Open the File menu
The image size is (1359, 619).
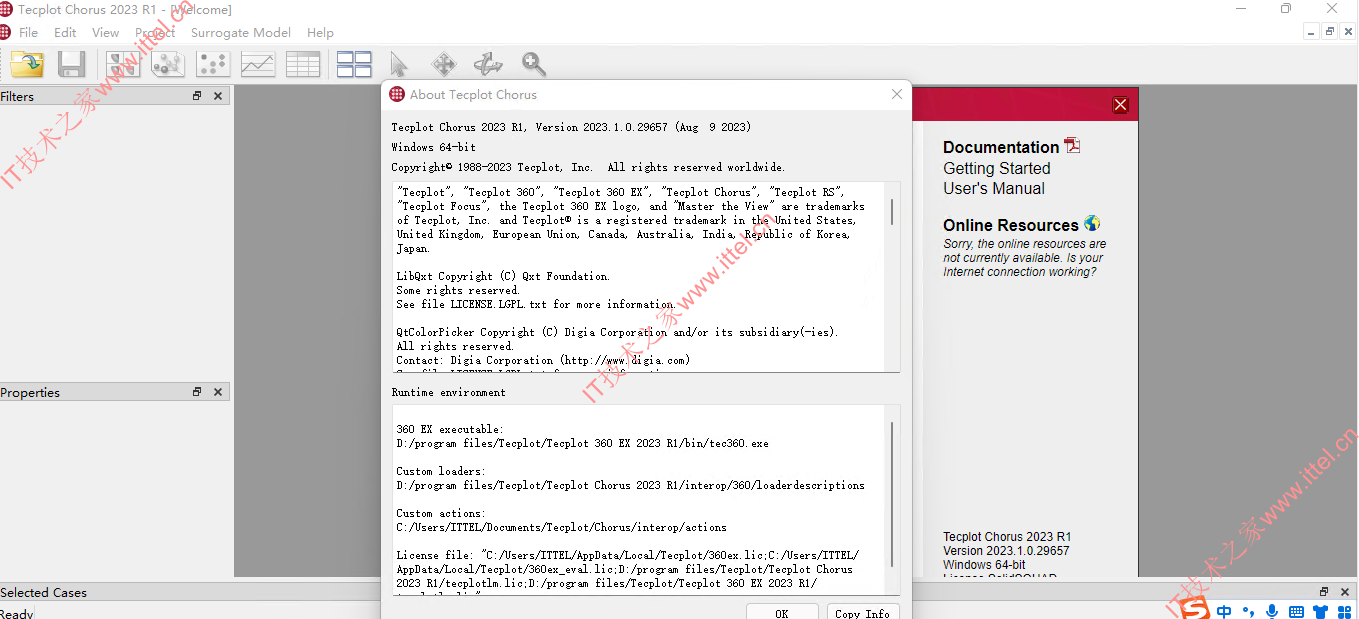pos(28,32)
